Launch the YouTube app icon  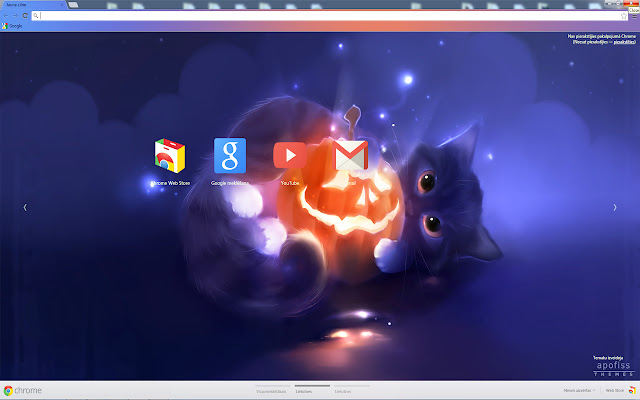coord(290,155)
